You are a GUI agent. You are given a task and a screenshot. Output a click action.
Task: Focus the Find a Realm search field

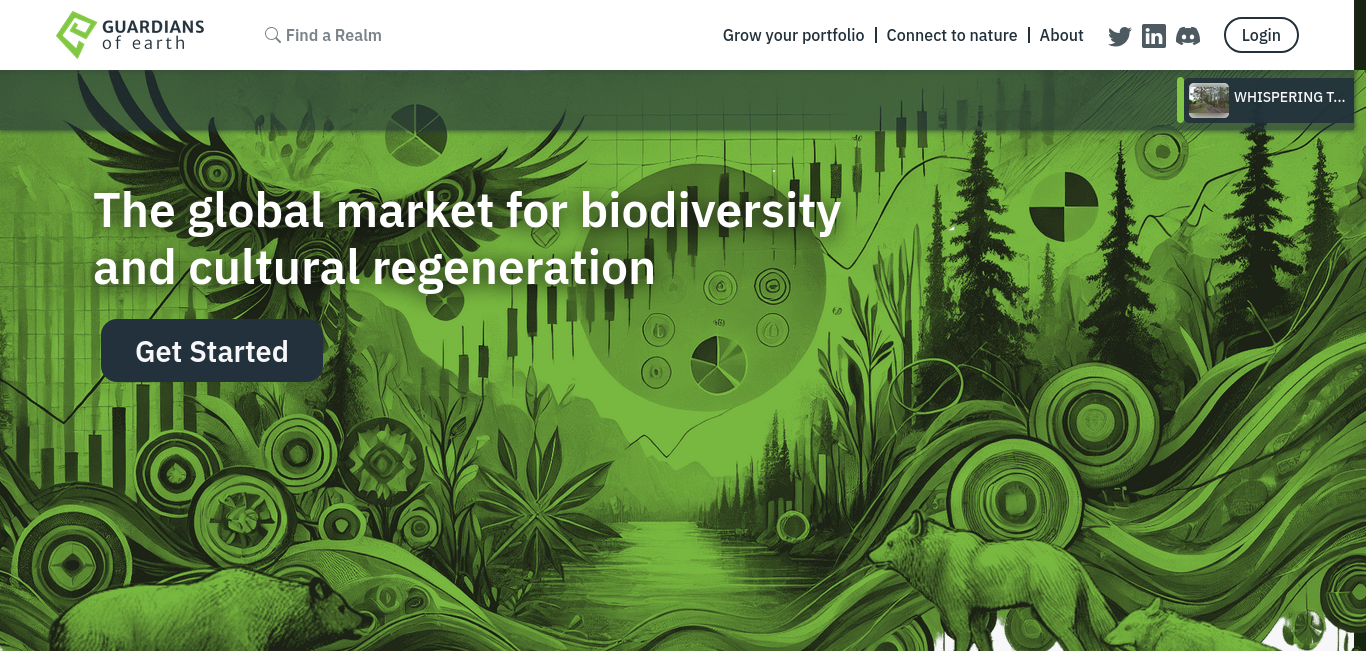pyautogui.click(x=334, y=35)
